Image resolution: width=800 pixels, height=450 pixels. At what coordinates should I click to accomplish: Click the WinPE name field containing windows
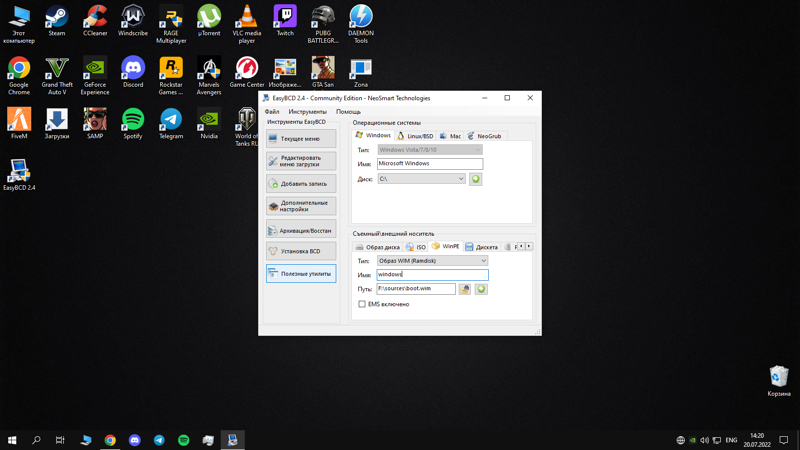pyautogui.click(x=433, y=274)
